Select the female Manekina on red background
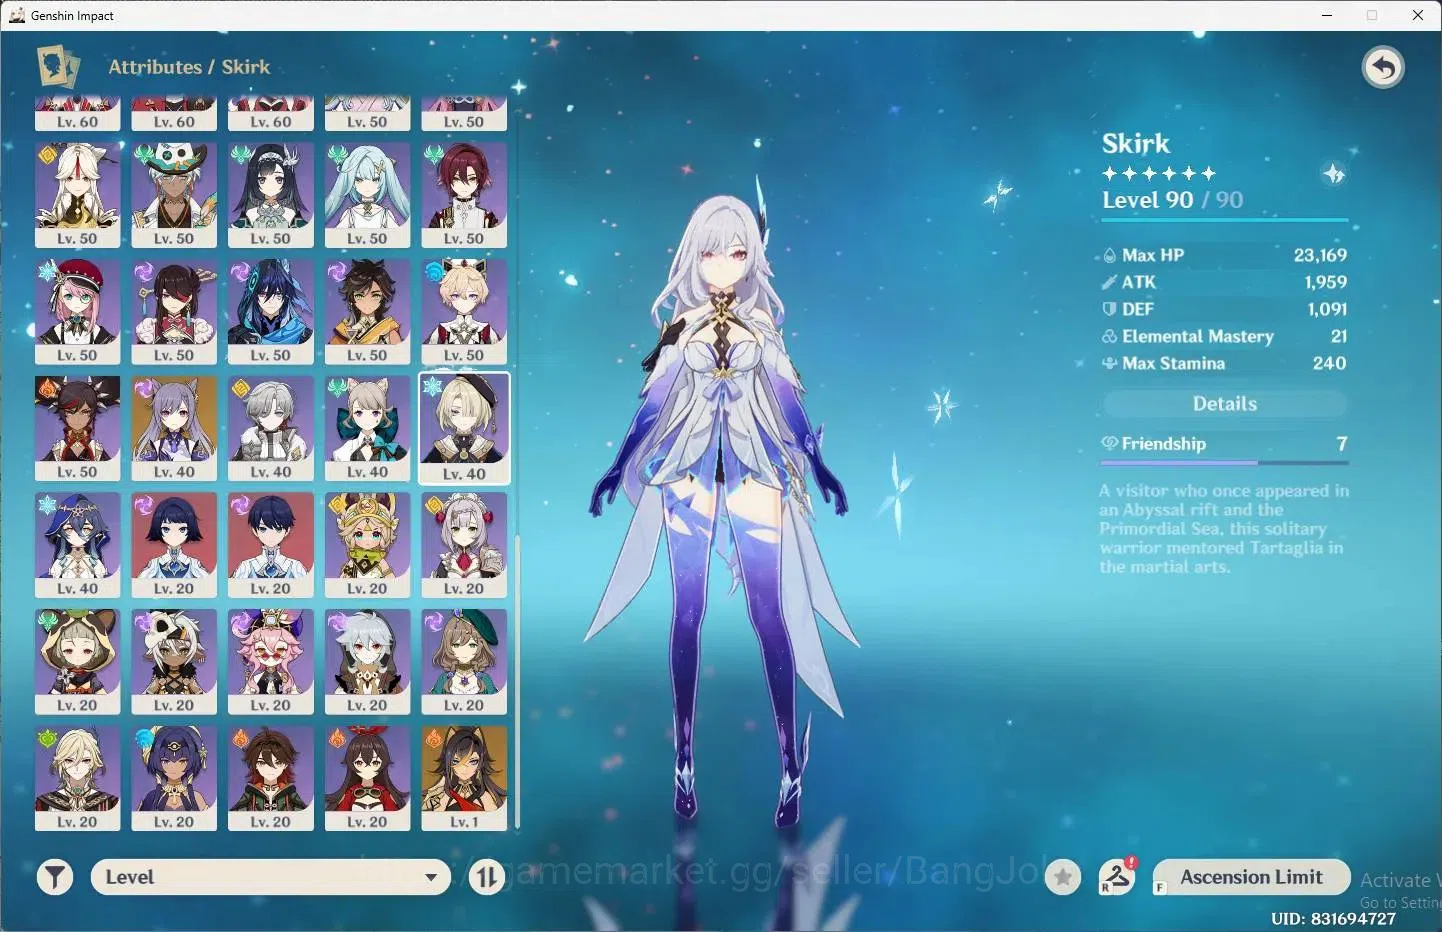Screen dimensions: 1442x932 coord(174,545)
